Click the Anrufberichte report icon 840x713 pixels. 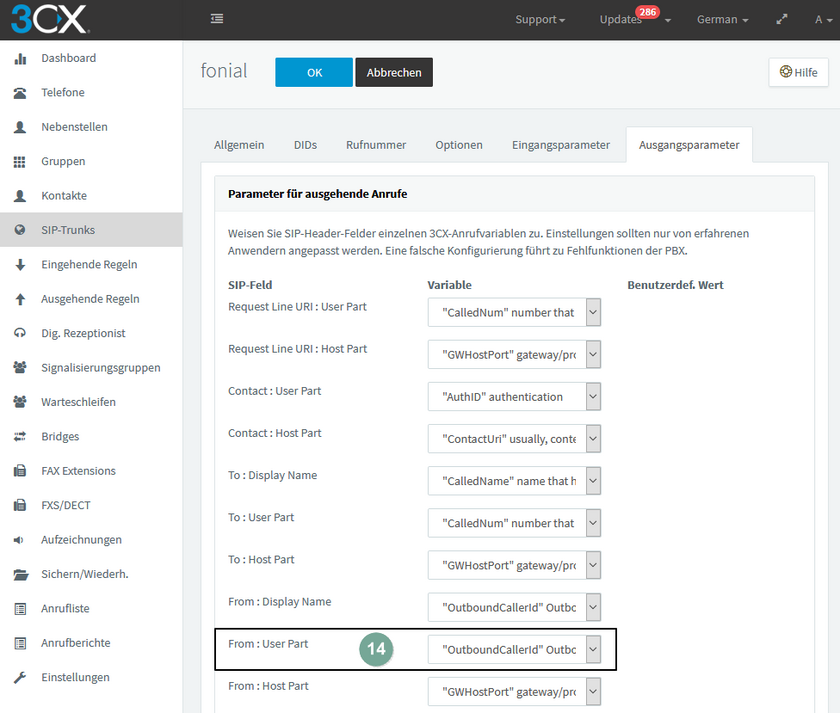click(20, 643)
